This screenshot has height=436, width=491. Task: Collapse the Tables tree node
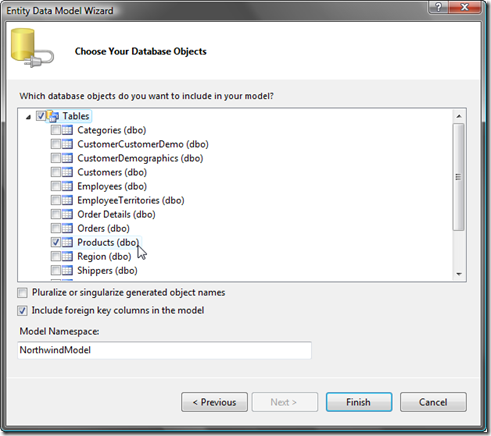[x=29, y=117]
